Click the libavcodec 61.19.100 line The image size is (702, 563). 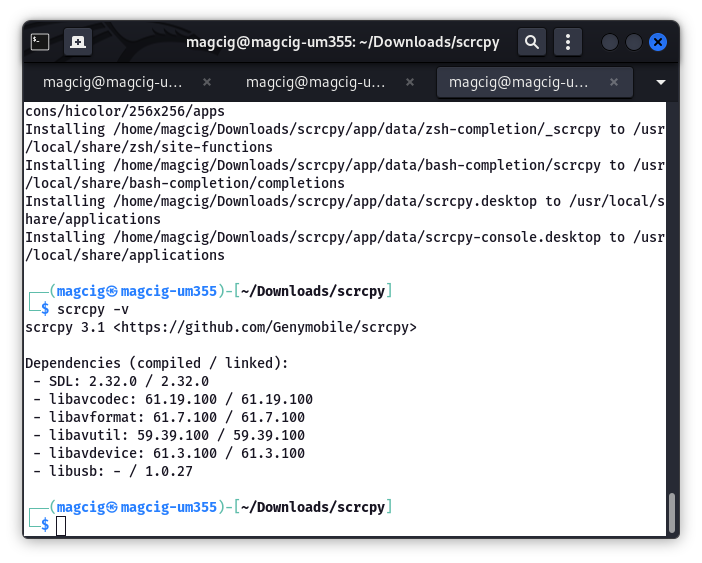pyautogui.click(x=173, y=399)
